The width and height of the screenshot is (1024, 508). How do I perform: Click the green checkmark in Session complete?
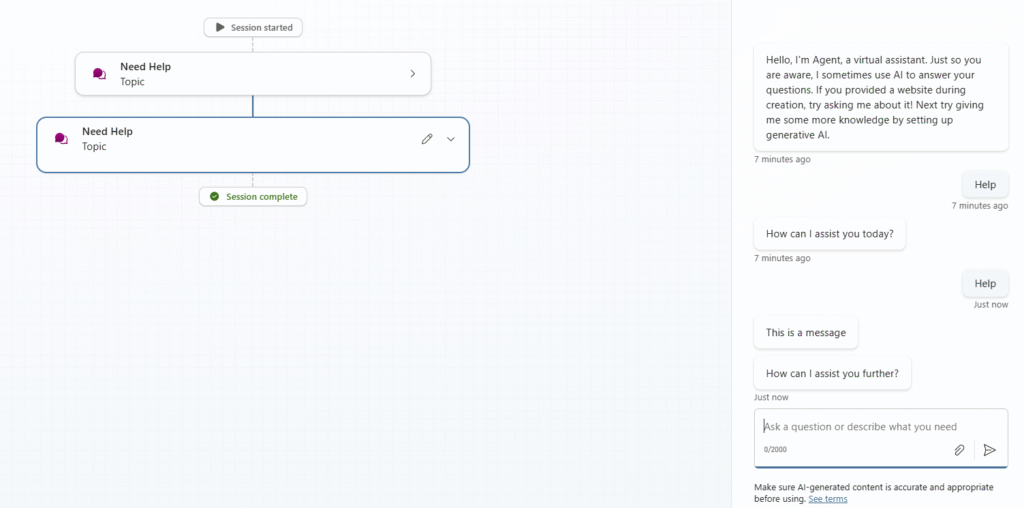214,197
